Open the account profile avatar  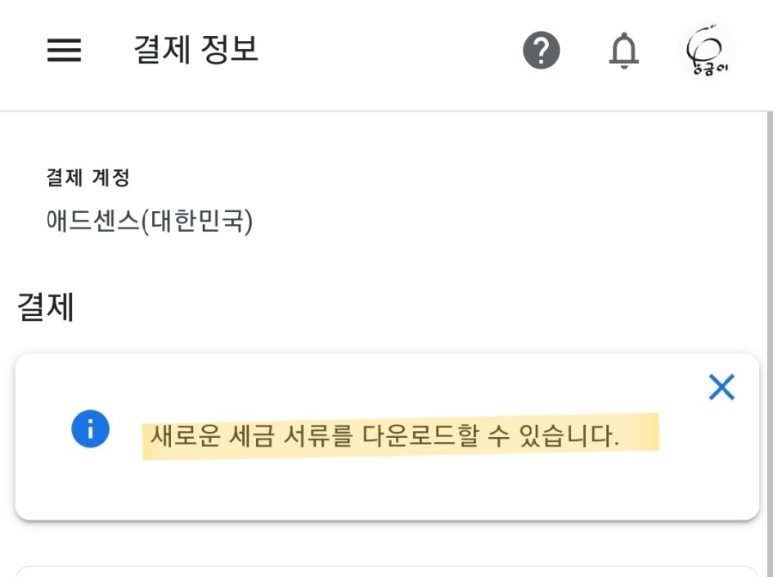pos(707,51)
